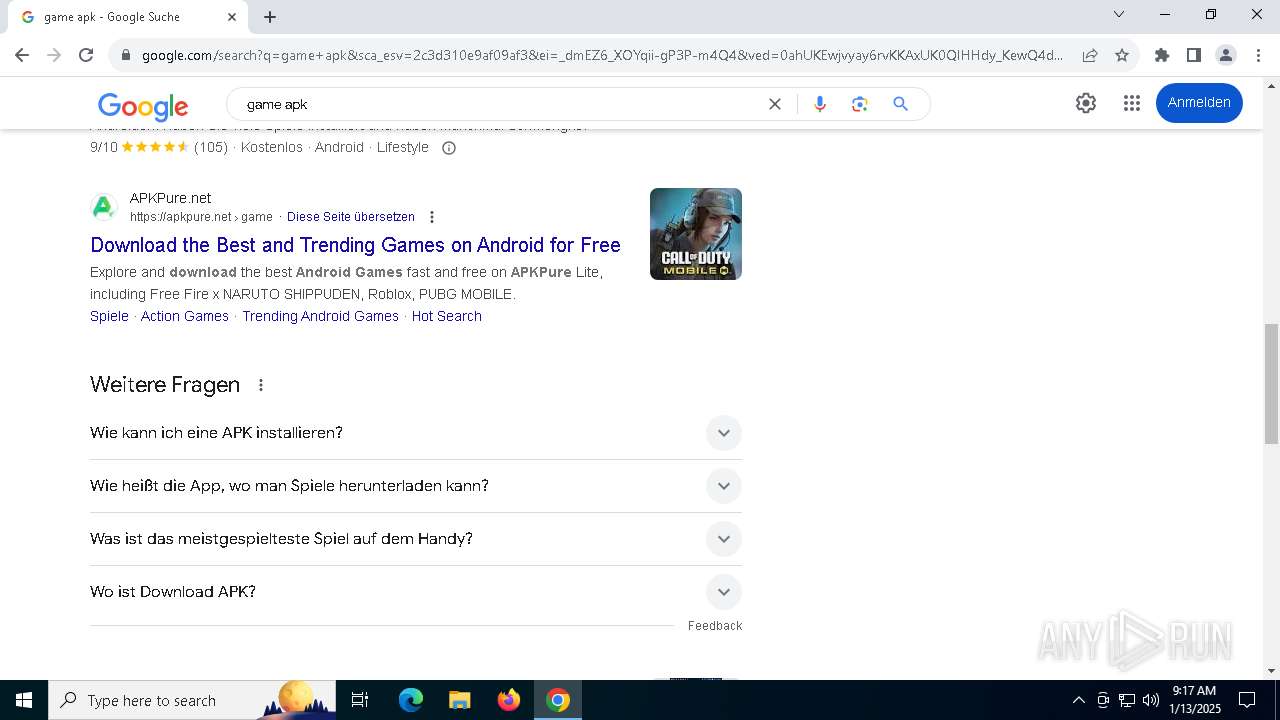Click the taskbar clock showing 9:17 AM
Viewport: 1280px width, 720px height.
point(1195,700)
